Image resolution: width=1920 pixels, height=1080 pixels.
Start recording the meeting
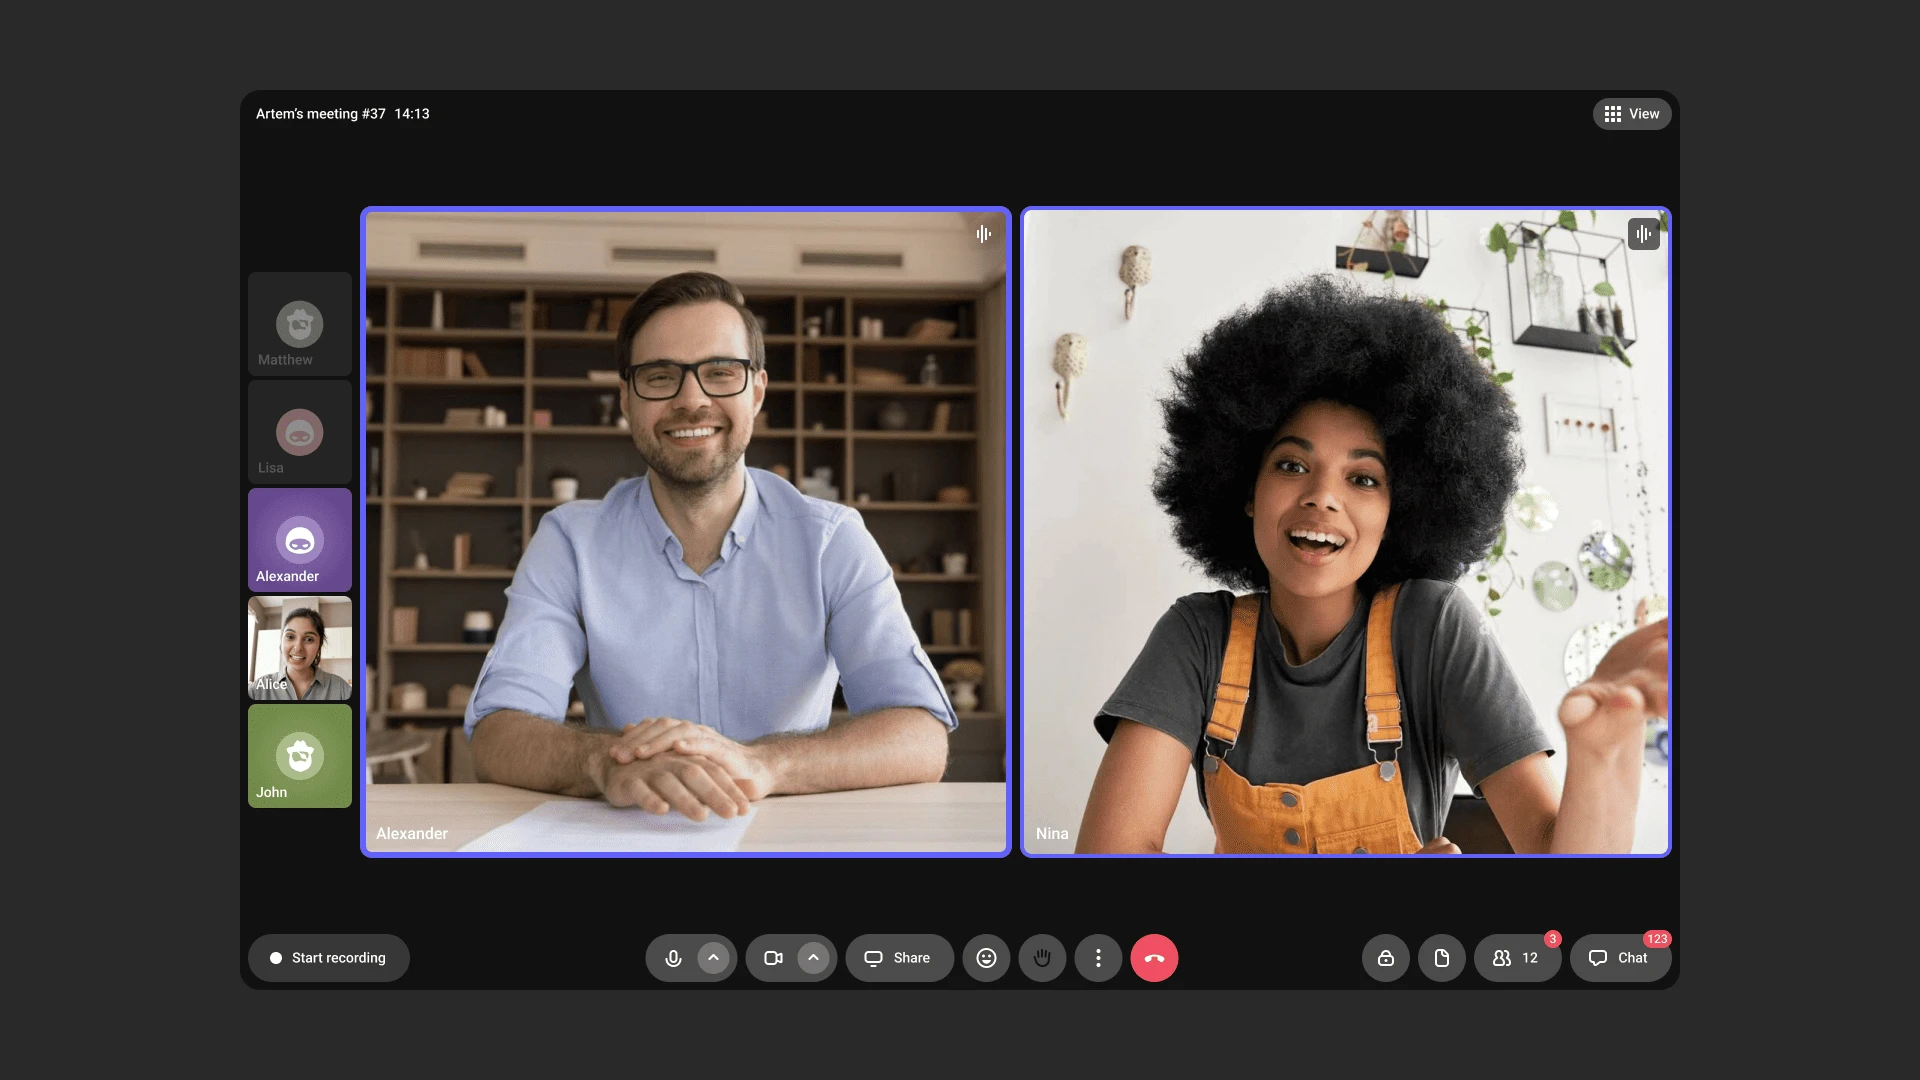(328, 958)
